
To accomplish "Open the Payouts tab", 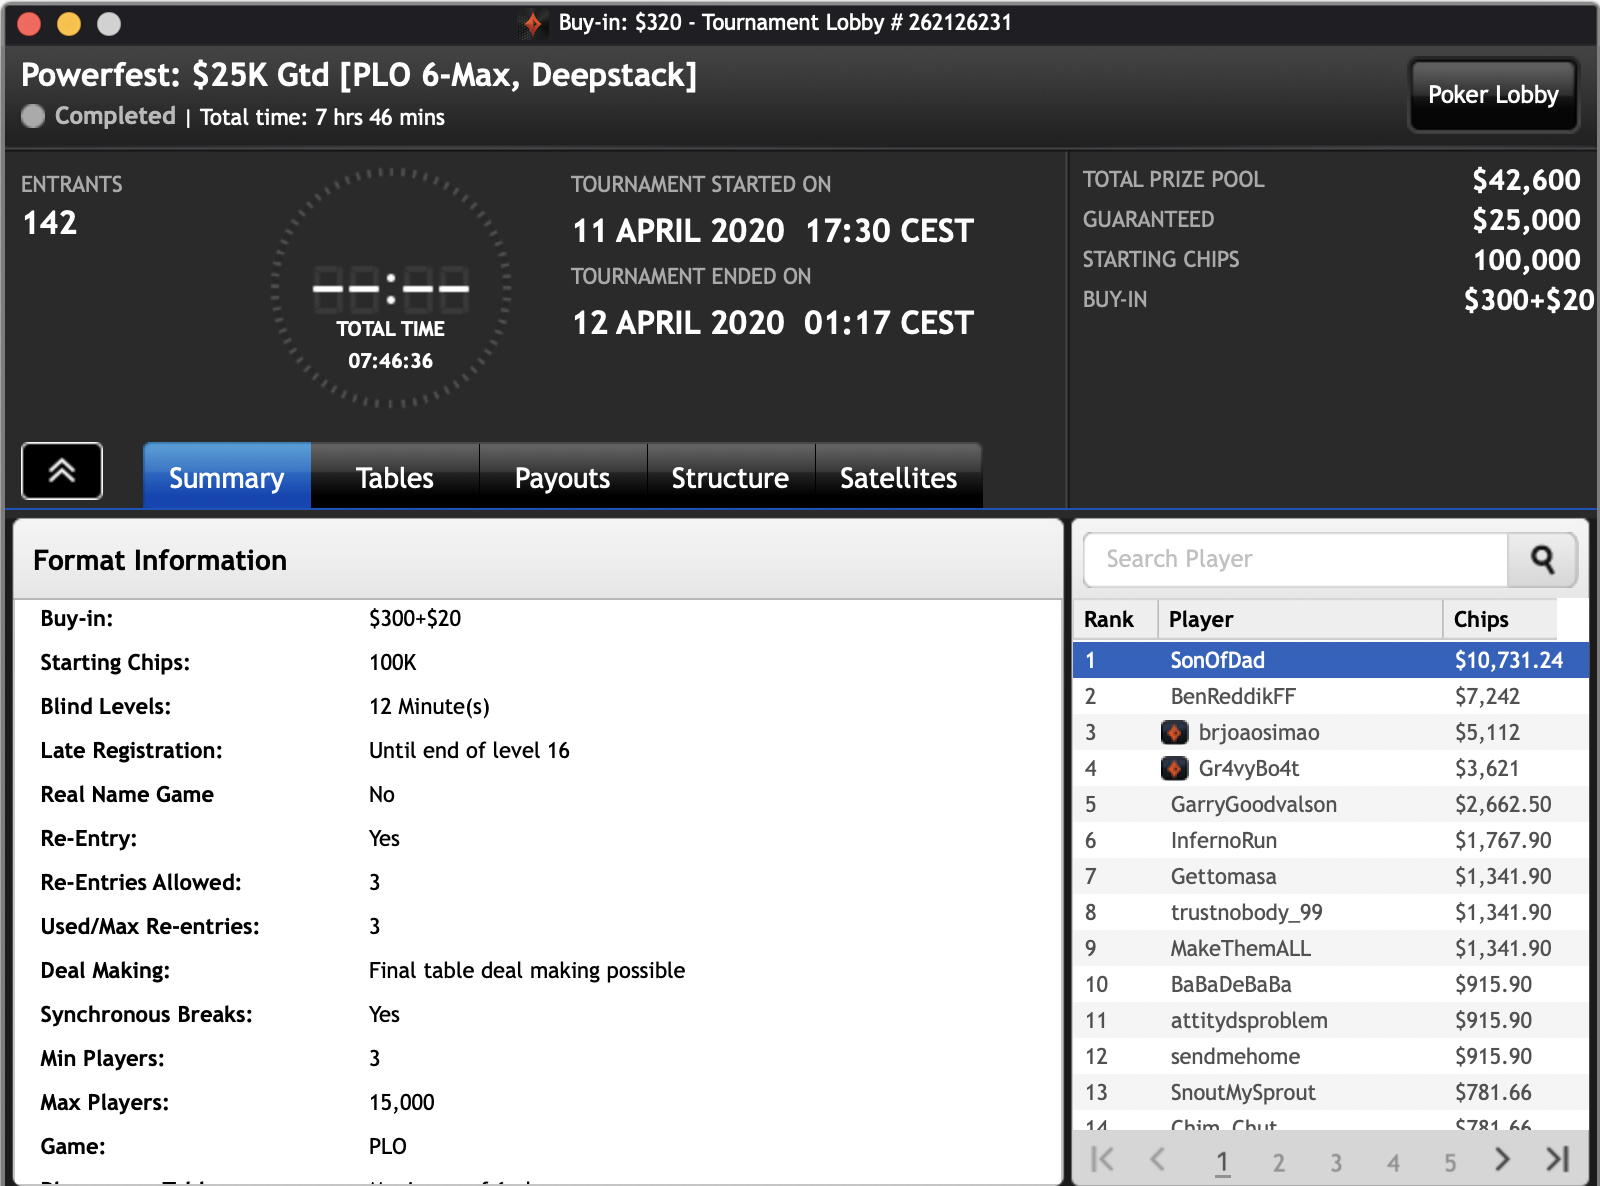I will pos(562,478).
